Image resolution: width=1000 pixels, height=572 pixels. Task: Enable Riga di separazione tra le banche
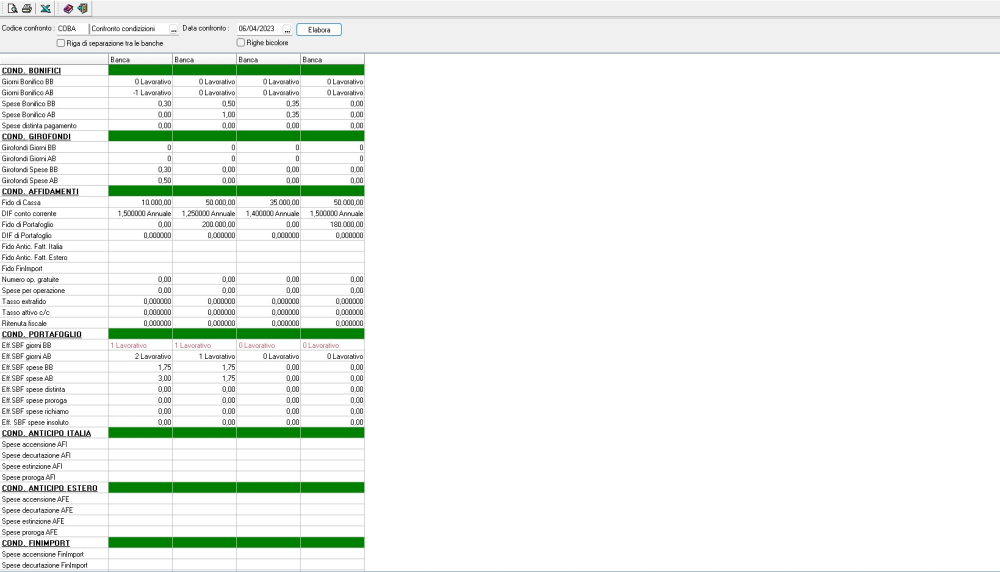pos(62,43)
